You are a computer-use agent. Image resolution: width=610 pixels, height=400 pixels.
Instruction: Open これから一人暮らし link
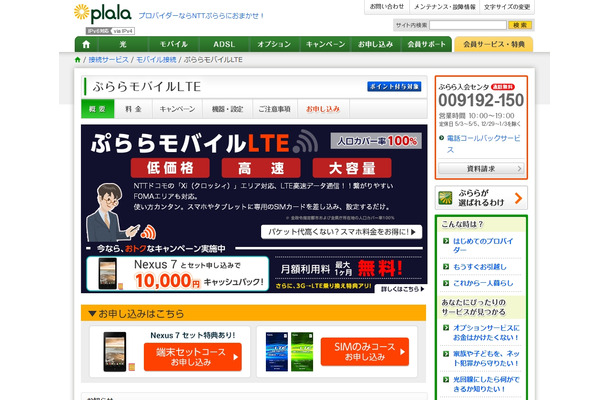pos(483,283)
